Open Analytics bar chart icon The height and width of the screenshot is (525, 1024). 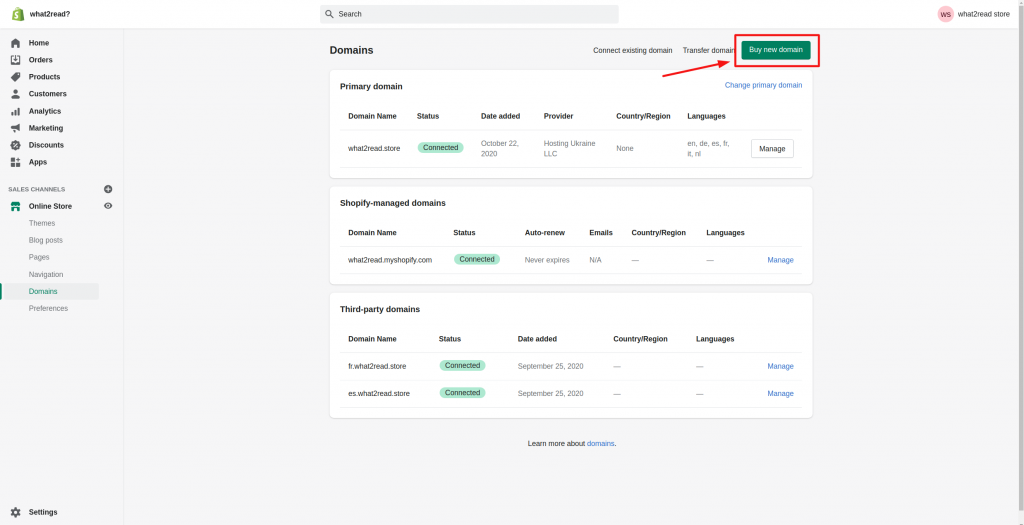(x=16, y=111)
